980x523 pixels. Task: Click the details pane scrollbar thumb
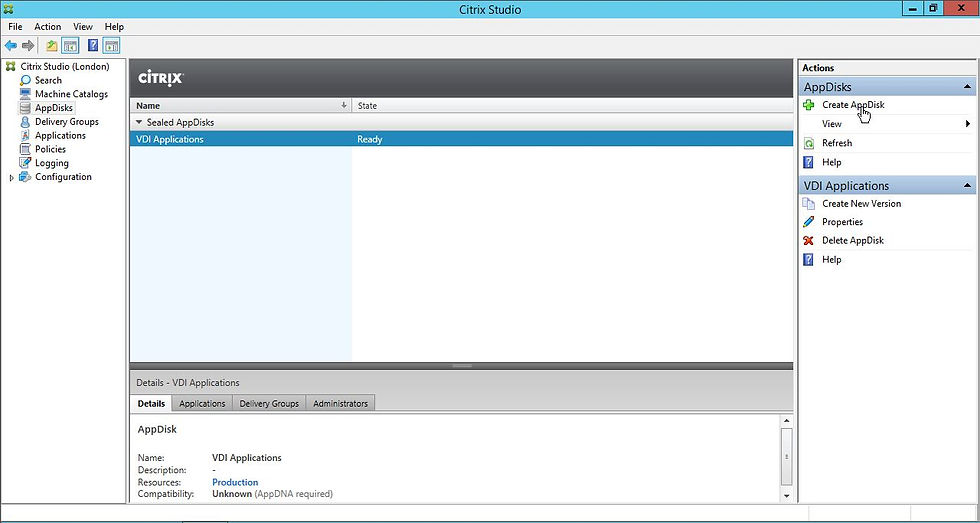(787, 457)
